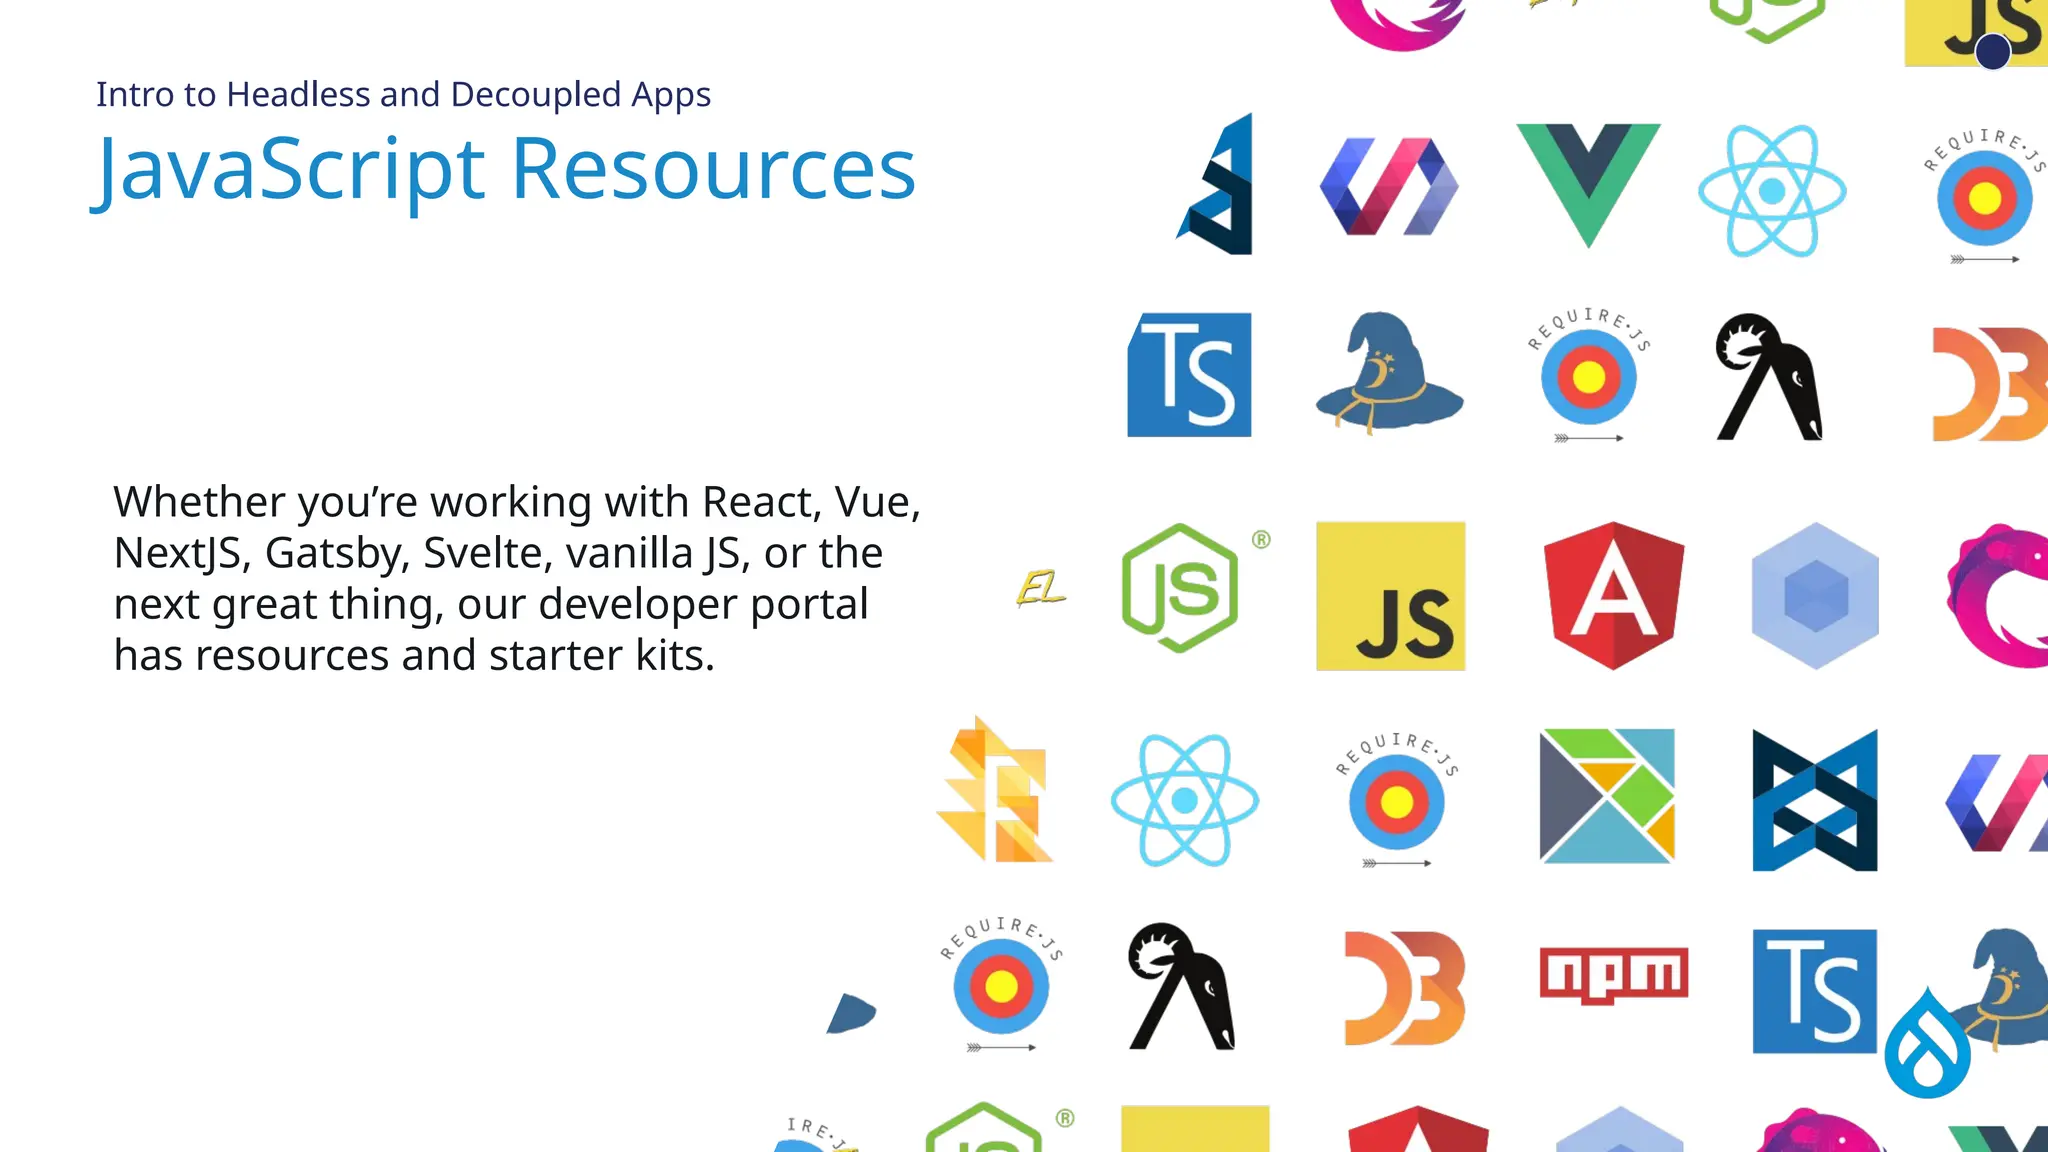The image size is (2048, 1152).
Task: Click the blue angular A-shaped logo near title
Action: click(1215, 184)
